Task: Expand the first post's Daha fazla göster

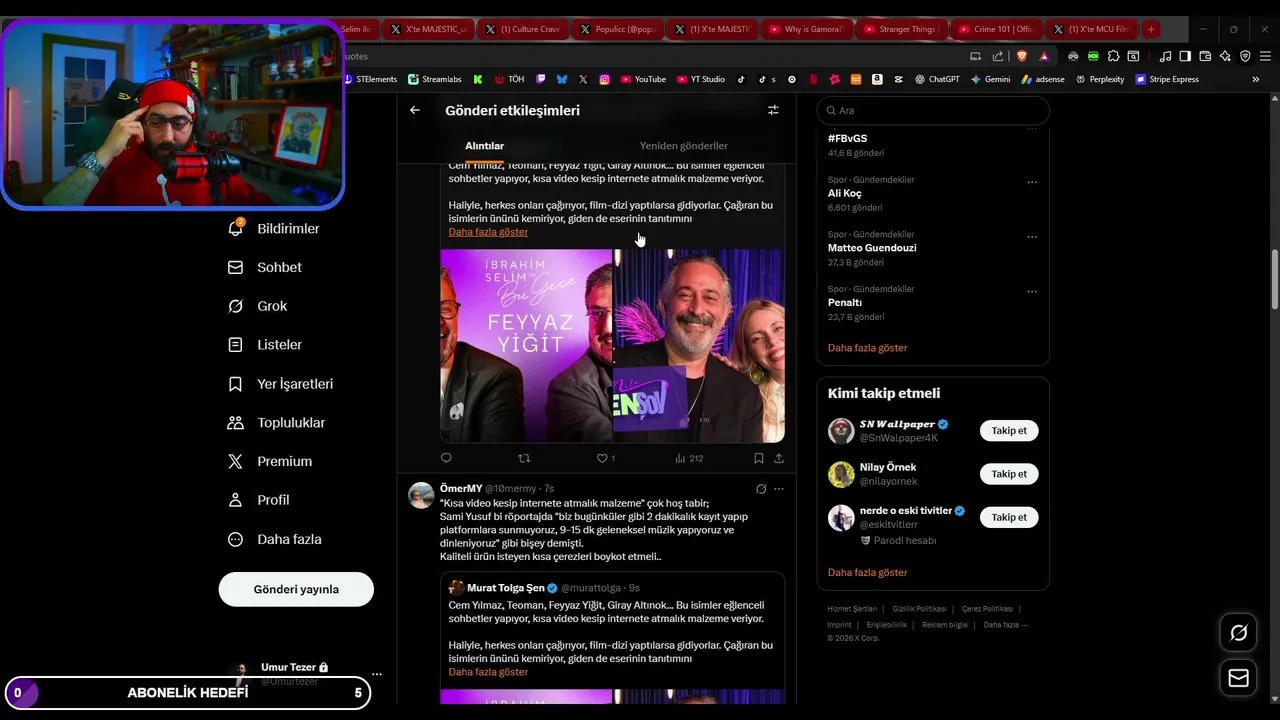Action: click(488, 232)
